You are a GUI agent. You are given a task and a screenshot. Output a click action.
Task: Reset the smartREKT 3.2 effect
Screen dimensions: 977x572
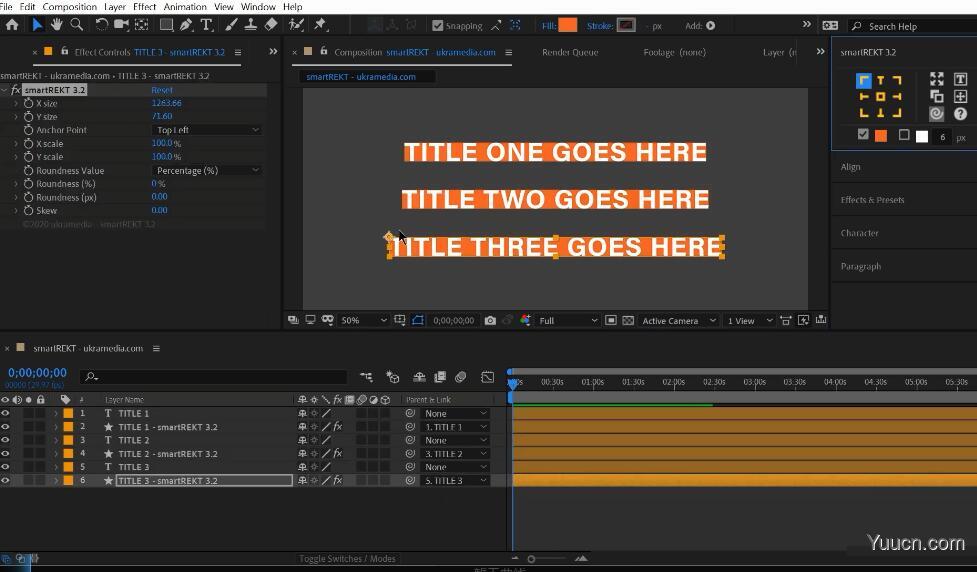coord(161,90)
